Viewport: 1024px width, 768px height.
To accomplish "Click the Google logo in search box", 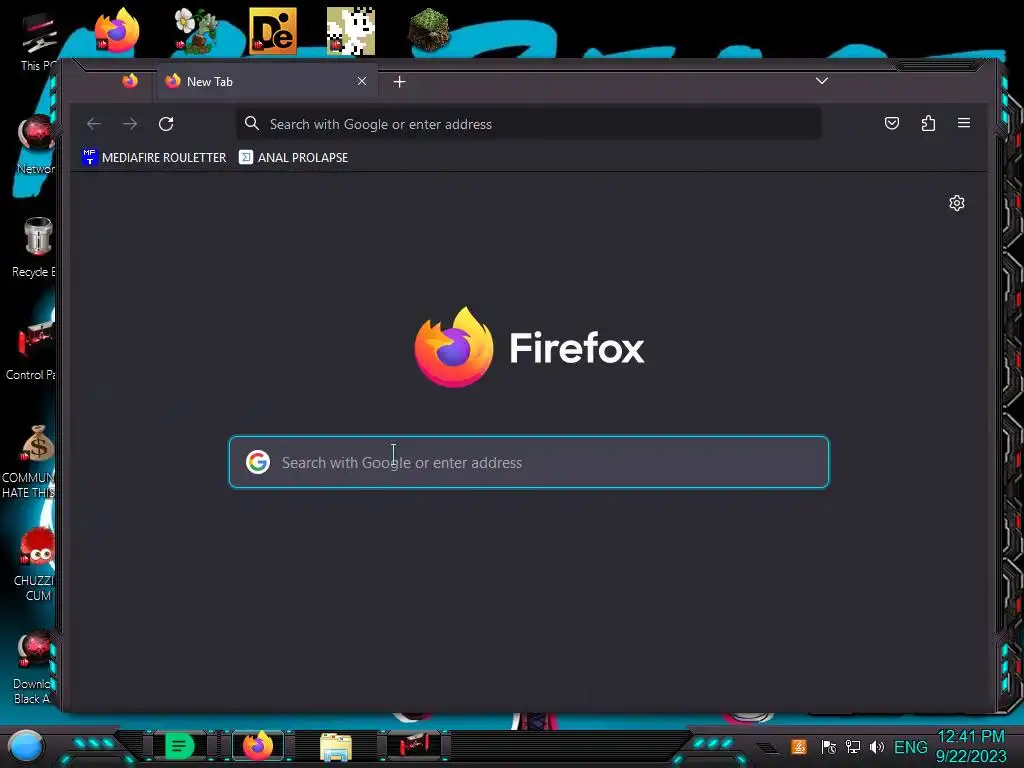I will click(x=258, y=462).
